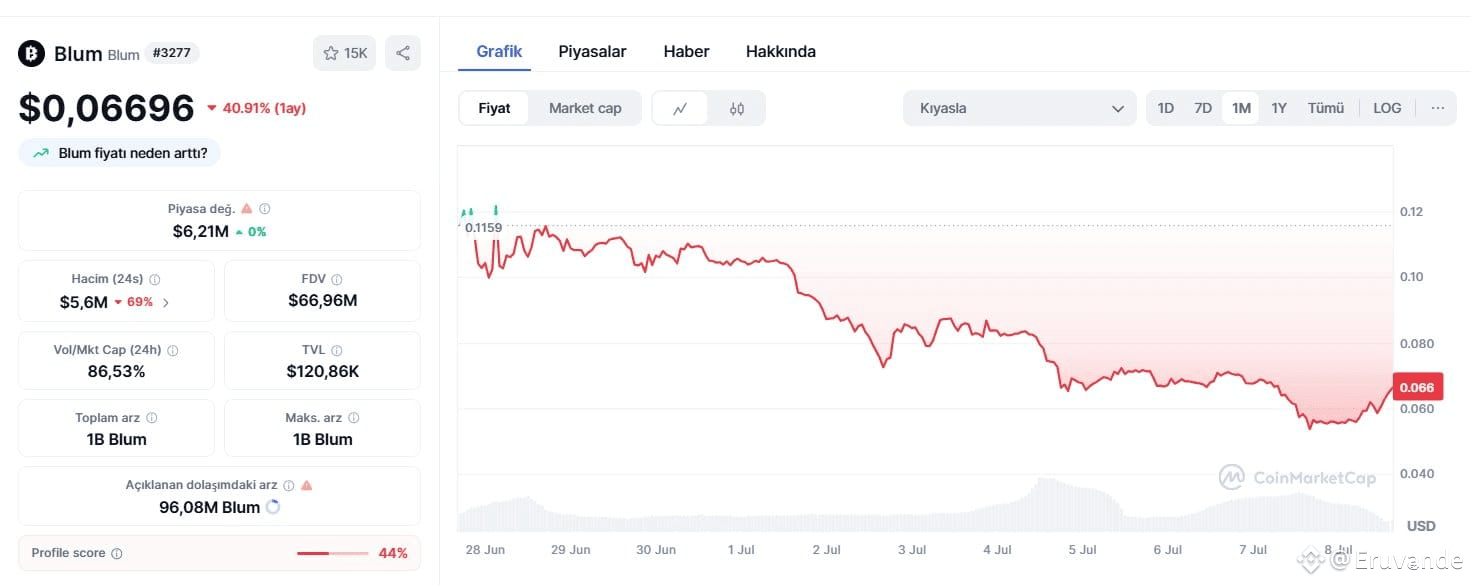Click the 0.1159 starting price marker
This screenshot has height=585, width=1471.
pos(483,227)
